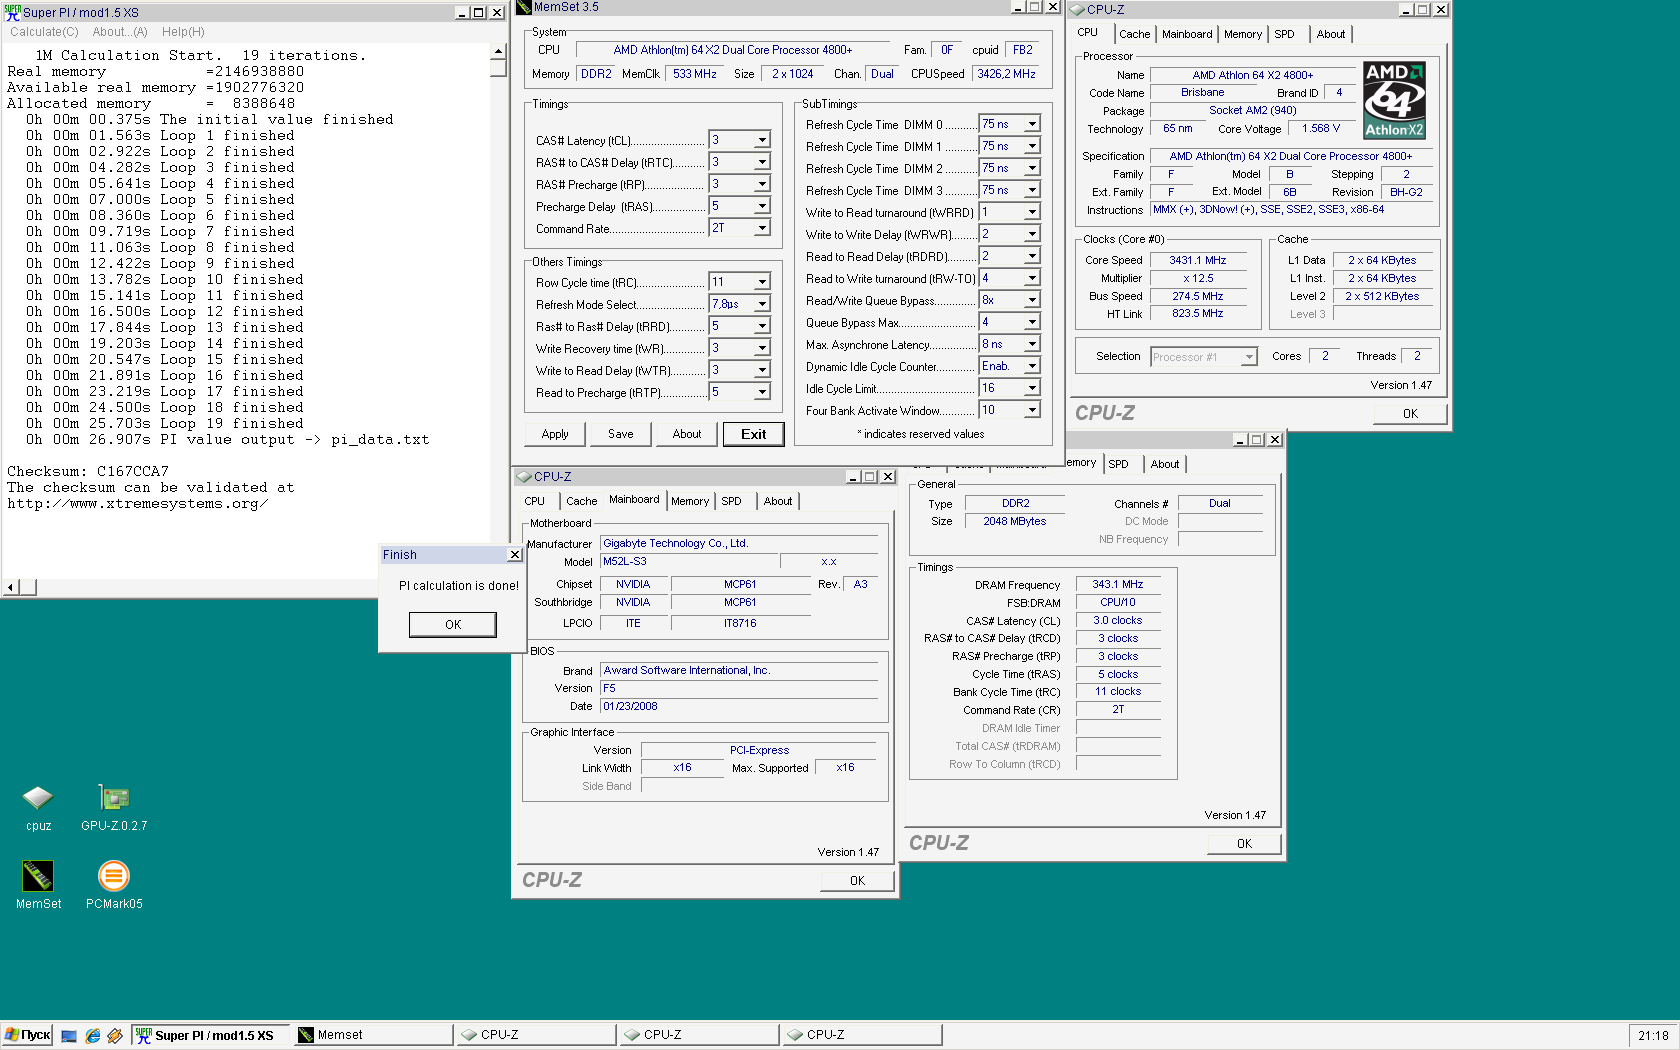Launch the MemSet desktop shortcut
This screenshot has width=1680, height=1050.
pyautogui.click(x=38, y=885)
